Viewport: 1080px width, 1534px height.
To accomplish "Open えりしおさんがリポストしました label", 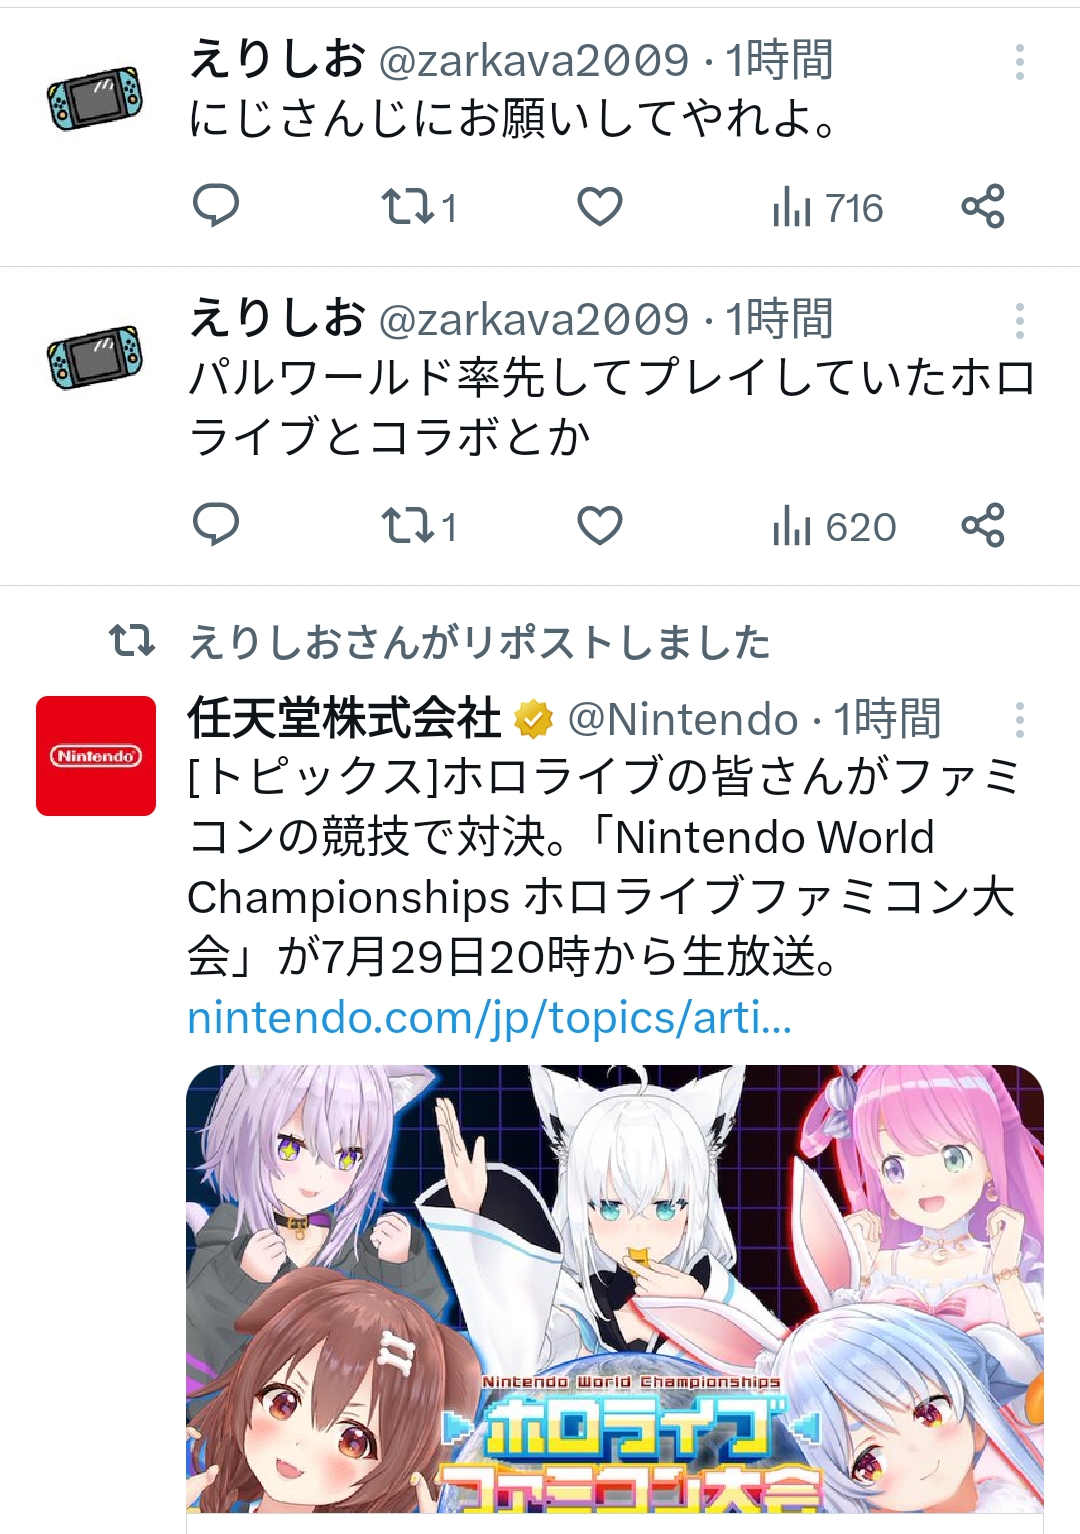I will [x=479, y=642].
